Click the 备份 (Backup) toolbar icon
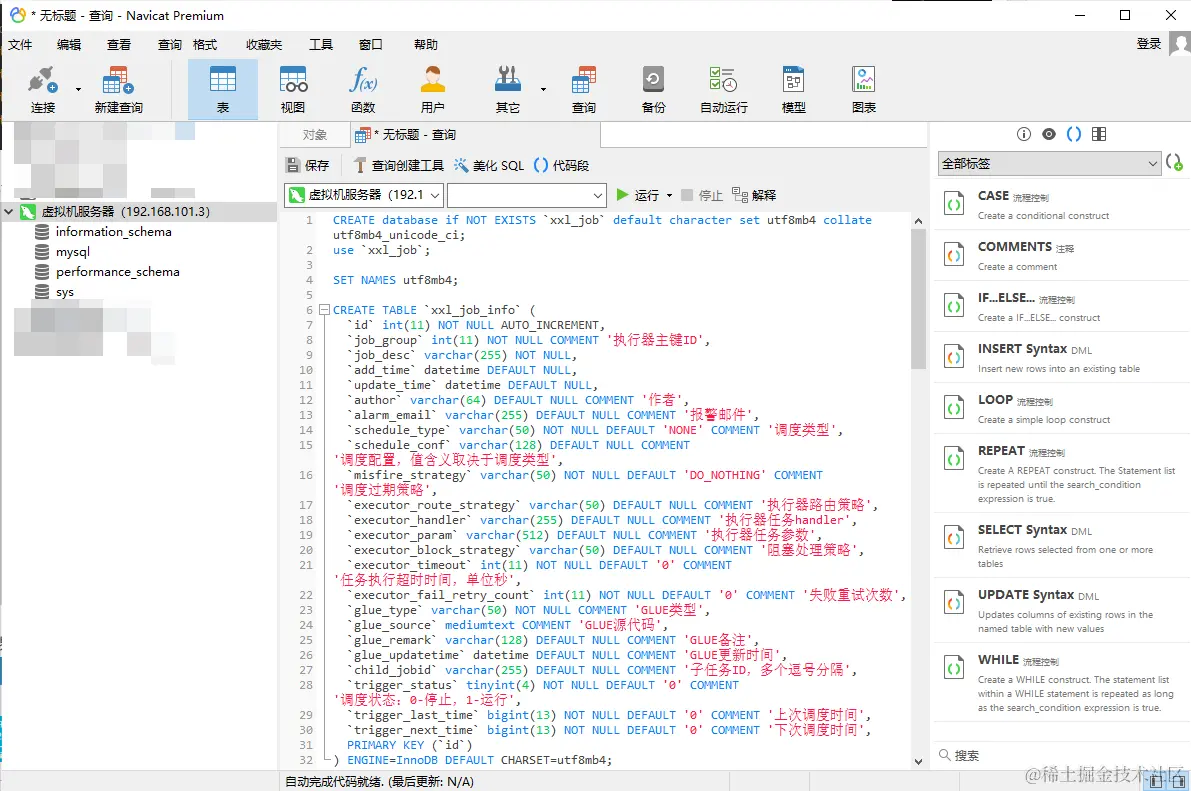This screenshot has width=1191, height=791. click(x=654, y=90)
